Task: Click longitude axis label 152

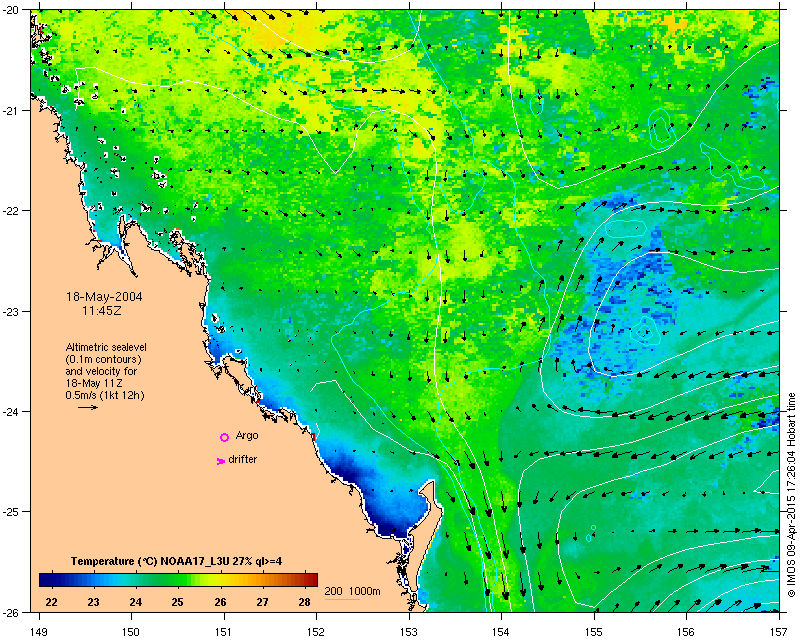Action: point(316,632)
